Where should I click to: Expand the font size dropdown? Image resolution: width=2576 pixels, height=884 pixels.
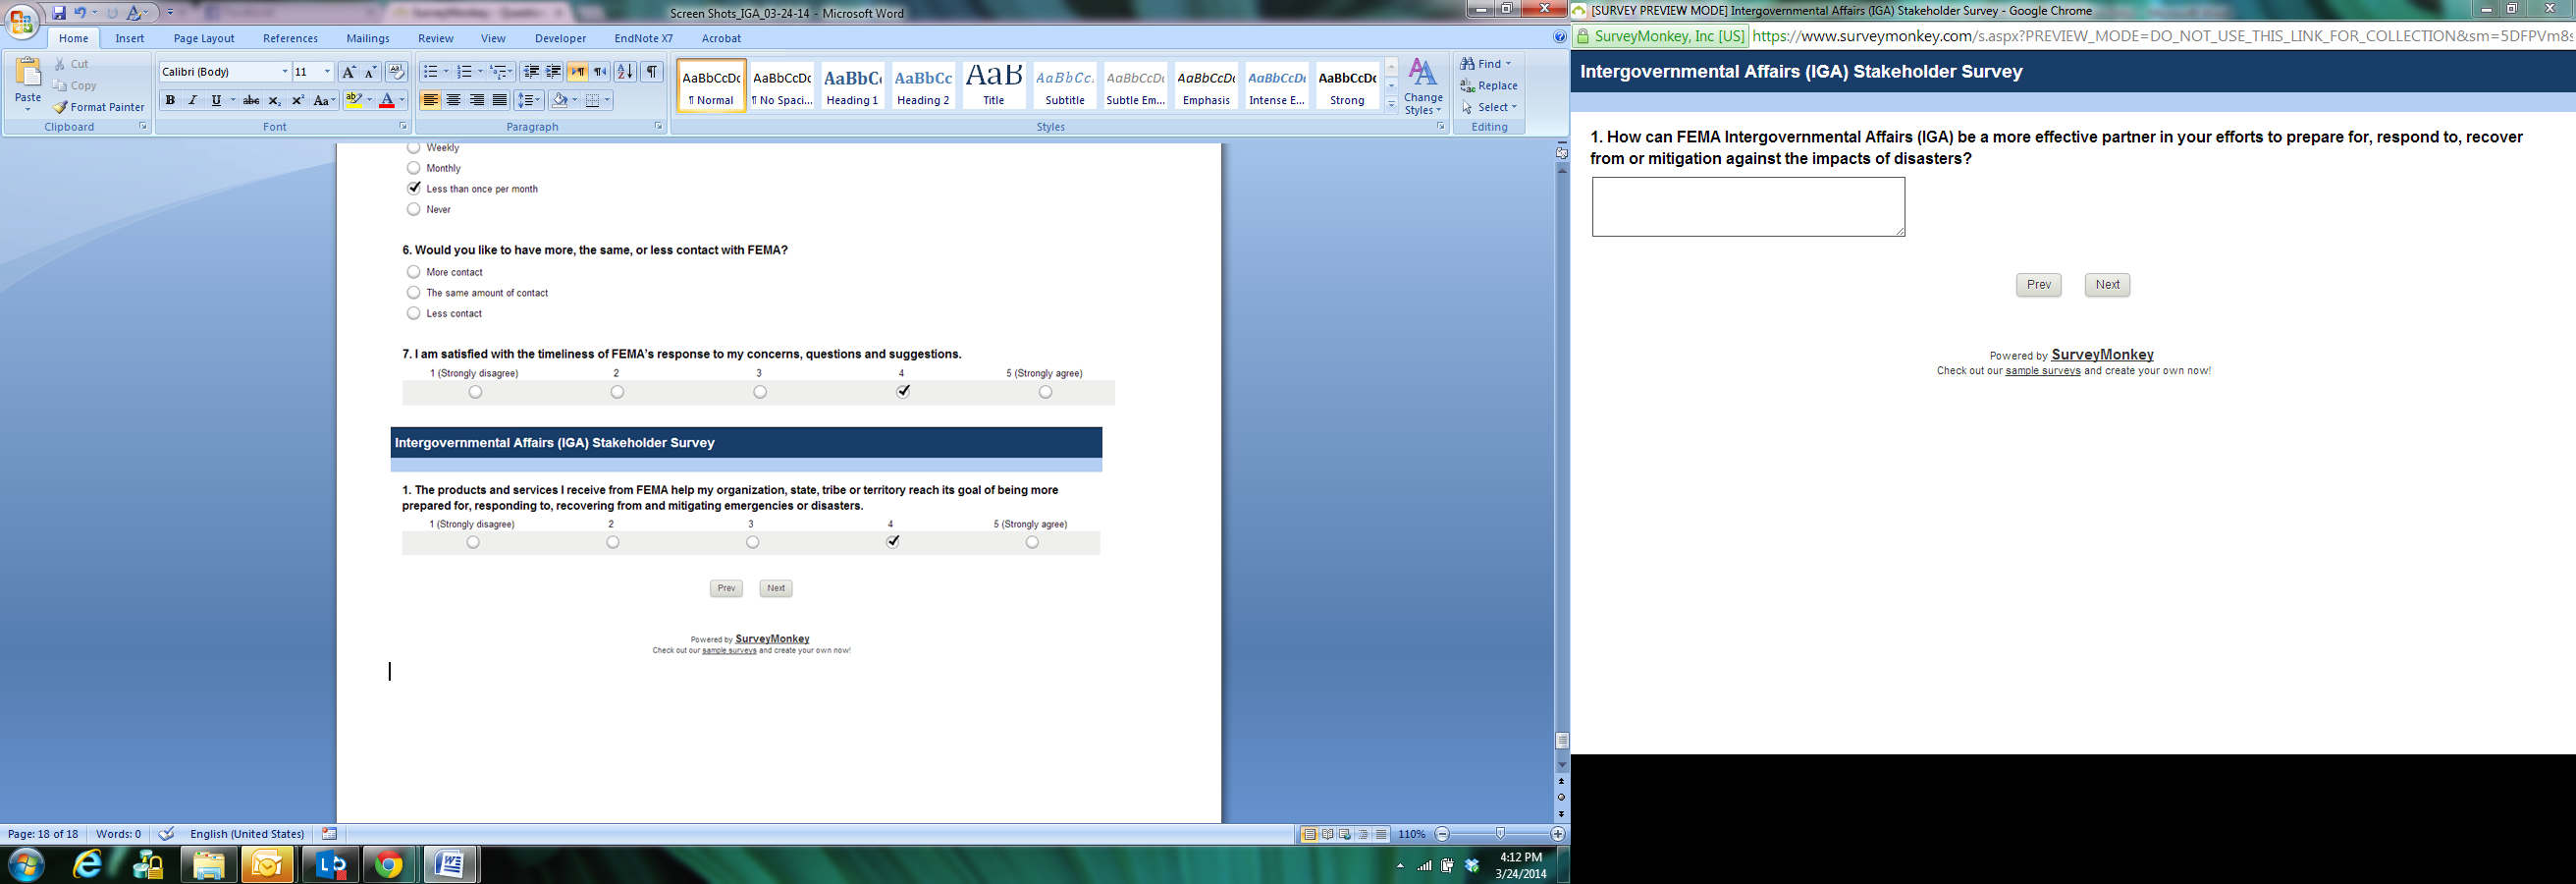click(x=327, y=72)
